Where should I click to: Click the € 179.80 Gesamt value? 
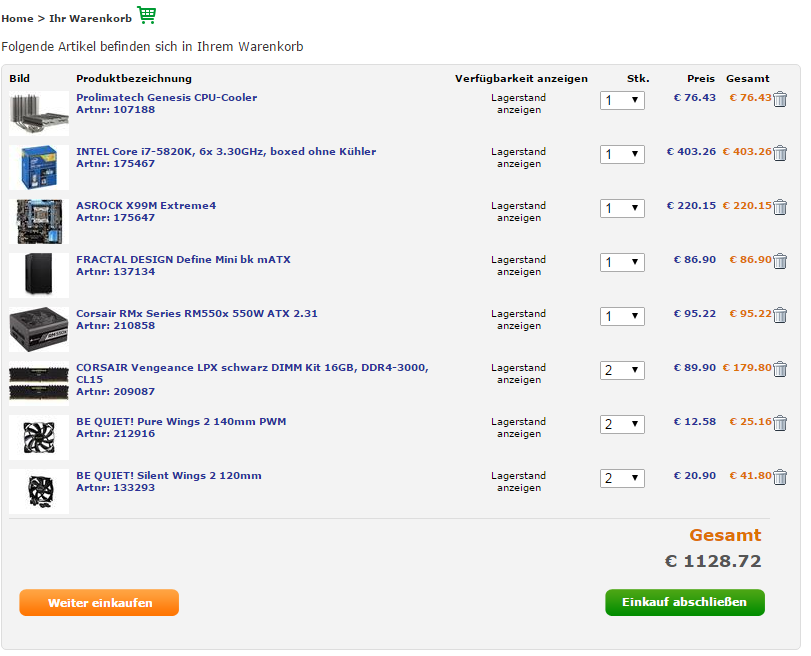click(747, 367)
